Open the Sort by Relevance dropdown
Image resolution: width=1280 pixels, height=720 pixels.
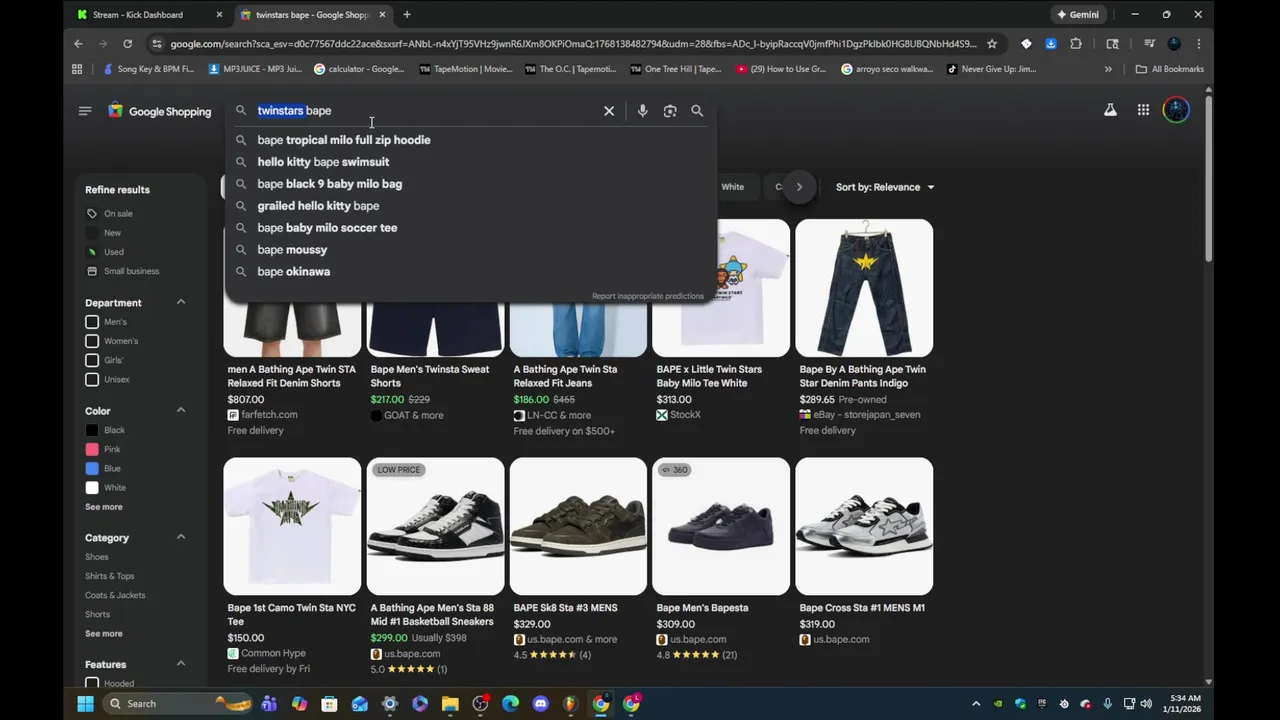(885, 187)
